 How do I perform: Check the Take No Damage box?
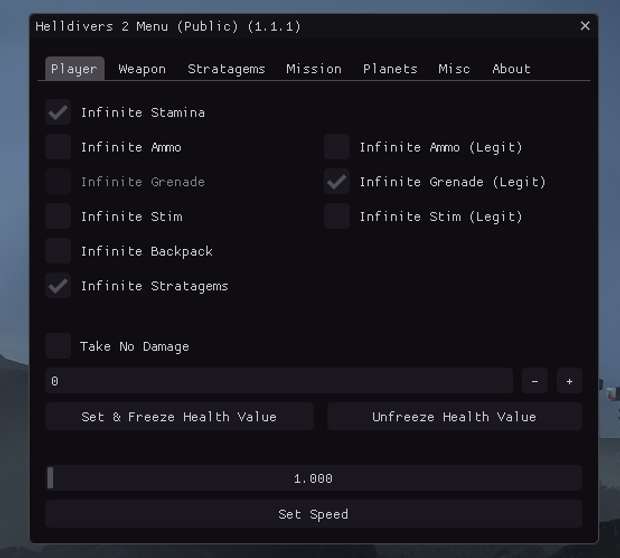58,346
